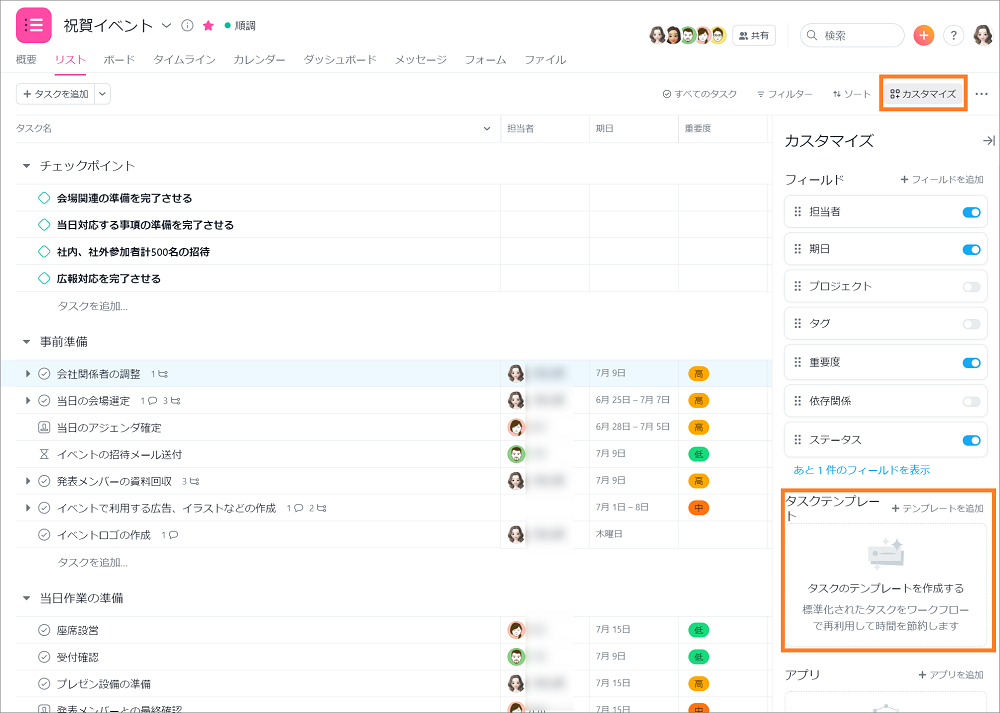Collapse the 事前準備 section
The height and width of the screenshot is (713, 1000).
(26, 342)
